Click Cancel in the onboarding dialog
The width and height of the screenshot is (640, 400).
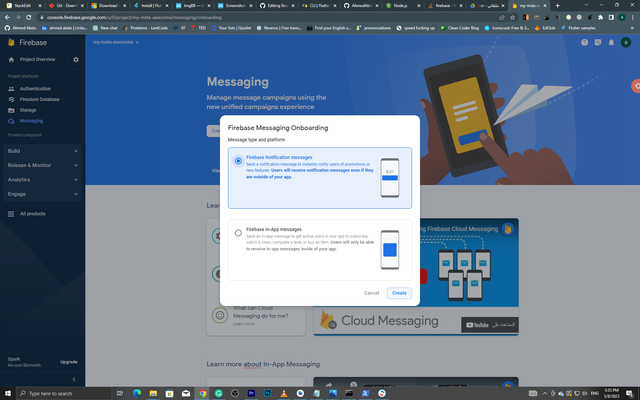[x=371, y=293]
